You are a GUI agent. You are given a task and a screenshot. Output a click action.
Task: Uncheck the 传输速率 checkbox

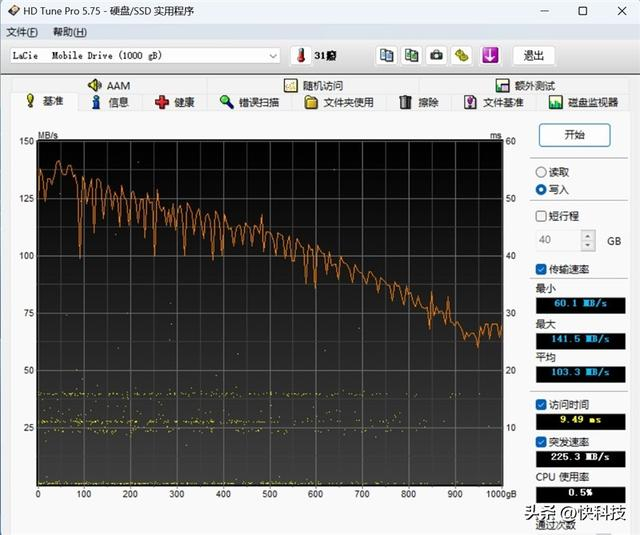(541, 269)
